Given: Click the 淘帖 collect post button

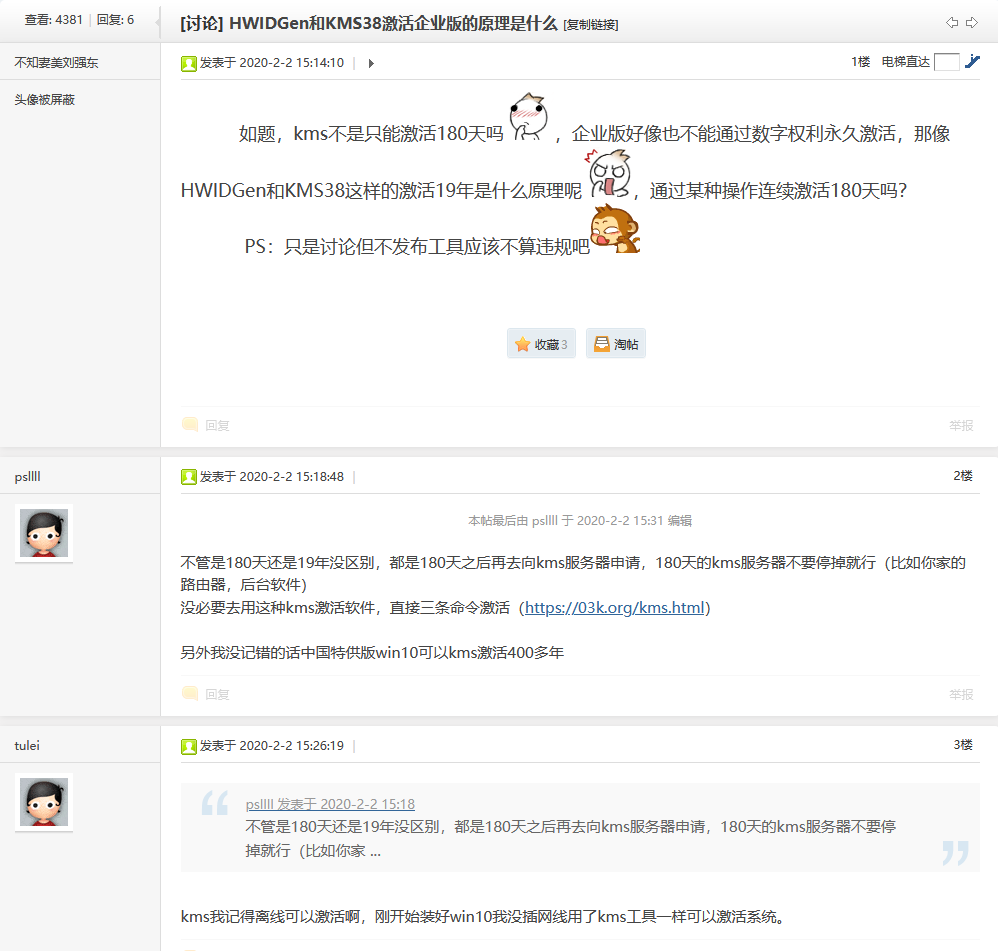Looking at the screenshot, I should click(x=615, y=344).
